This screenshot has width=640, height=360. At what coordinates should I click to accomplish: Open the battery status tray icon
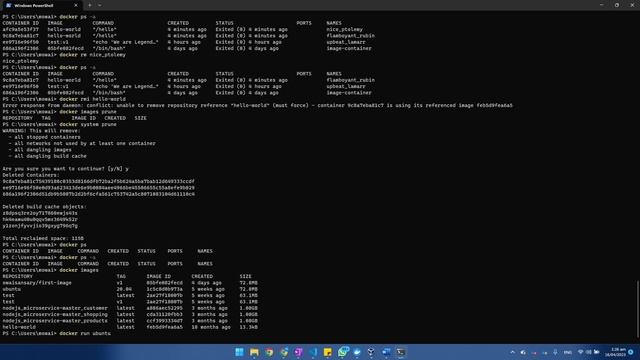[x=597, y=352]
